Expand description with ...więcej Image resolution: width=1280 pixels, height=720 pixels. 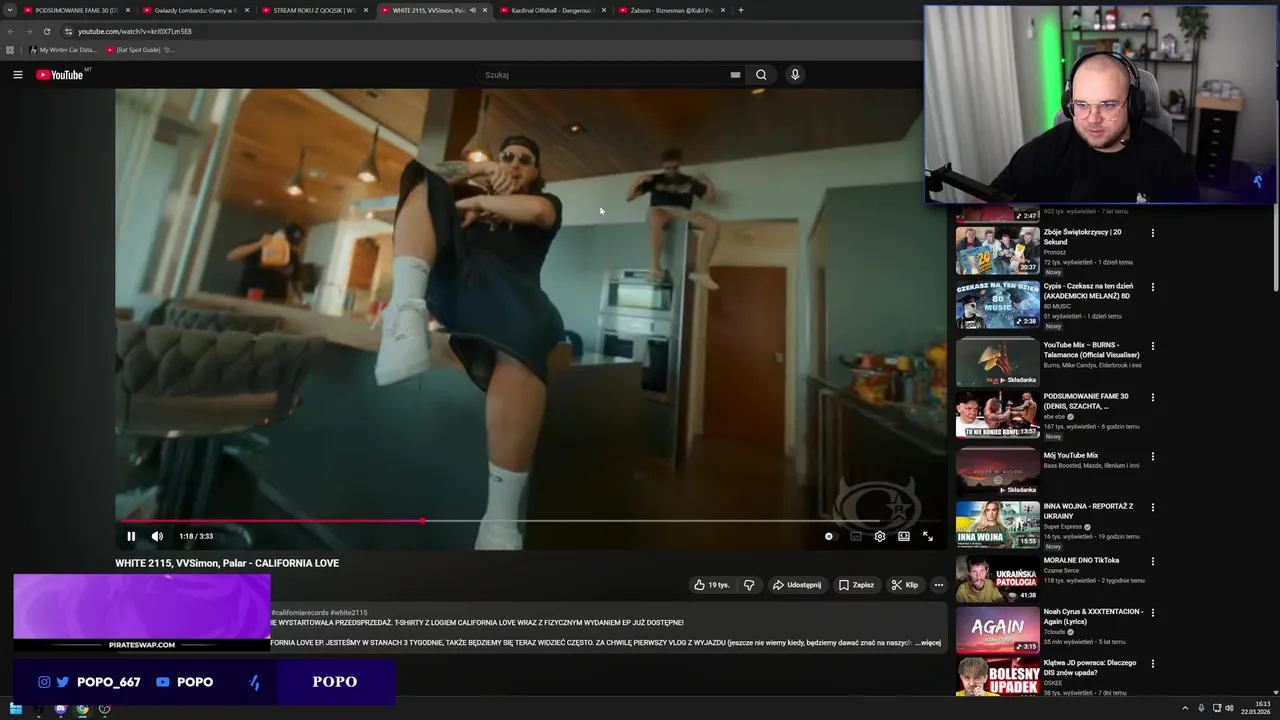[x=929, y=643]
